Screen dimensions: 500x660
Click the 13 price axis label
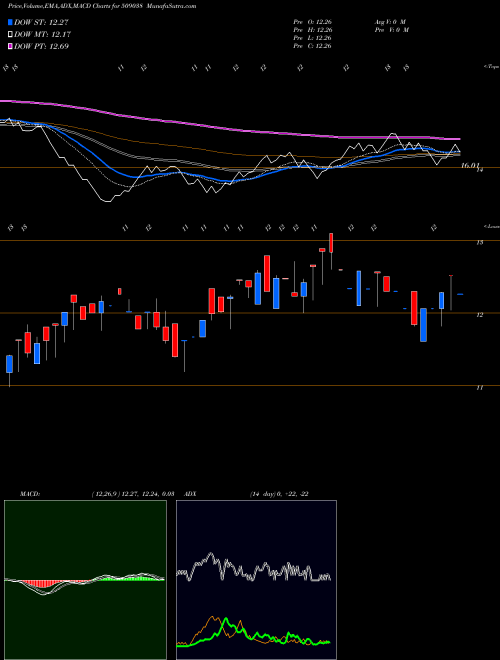point(480,242)
